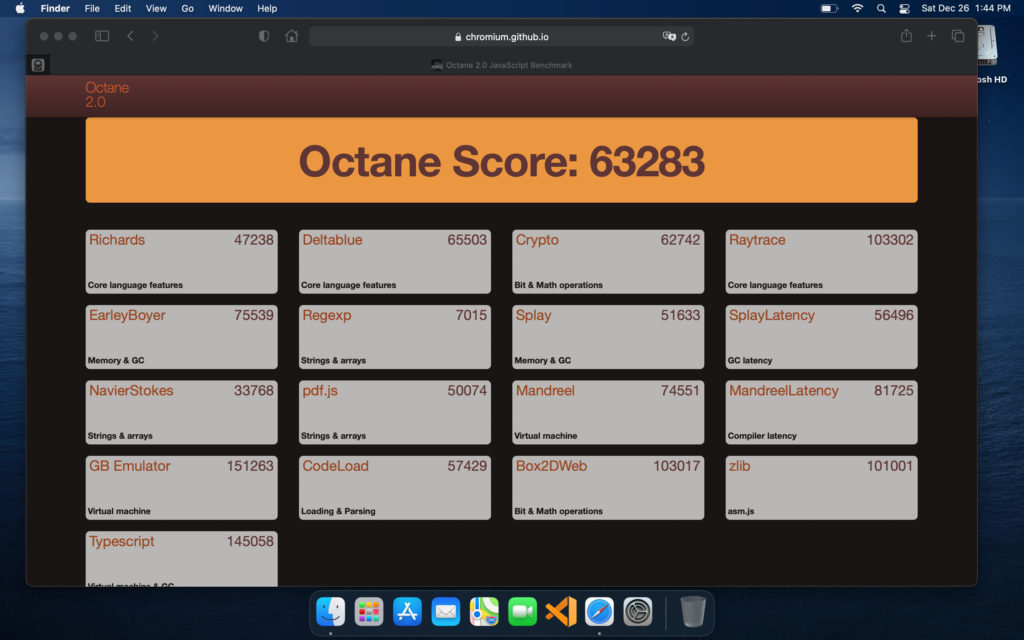Open the Deltablue benchmark link
The height and width of the screenshot is (640, 1024).
(332, 240)
